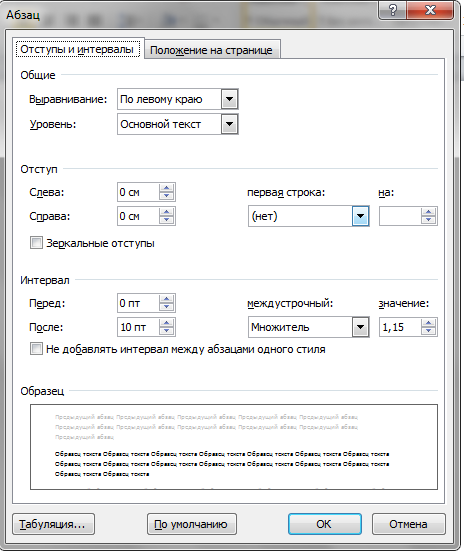Select Основной текст level box
464x553 pixels.
coord(170,124)
